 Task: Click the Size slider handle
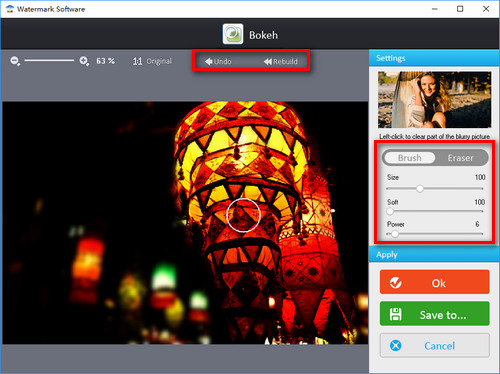[420, 189]
